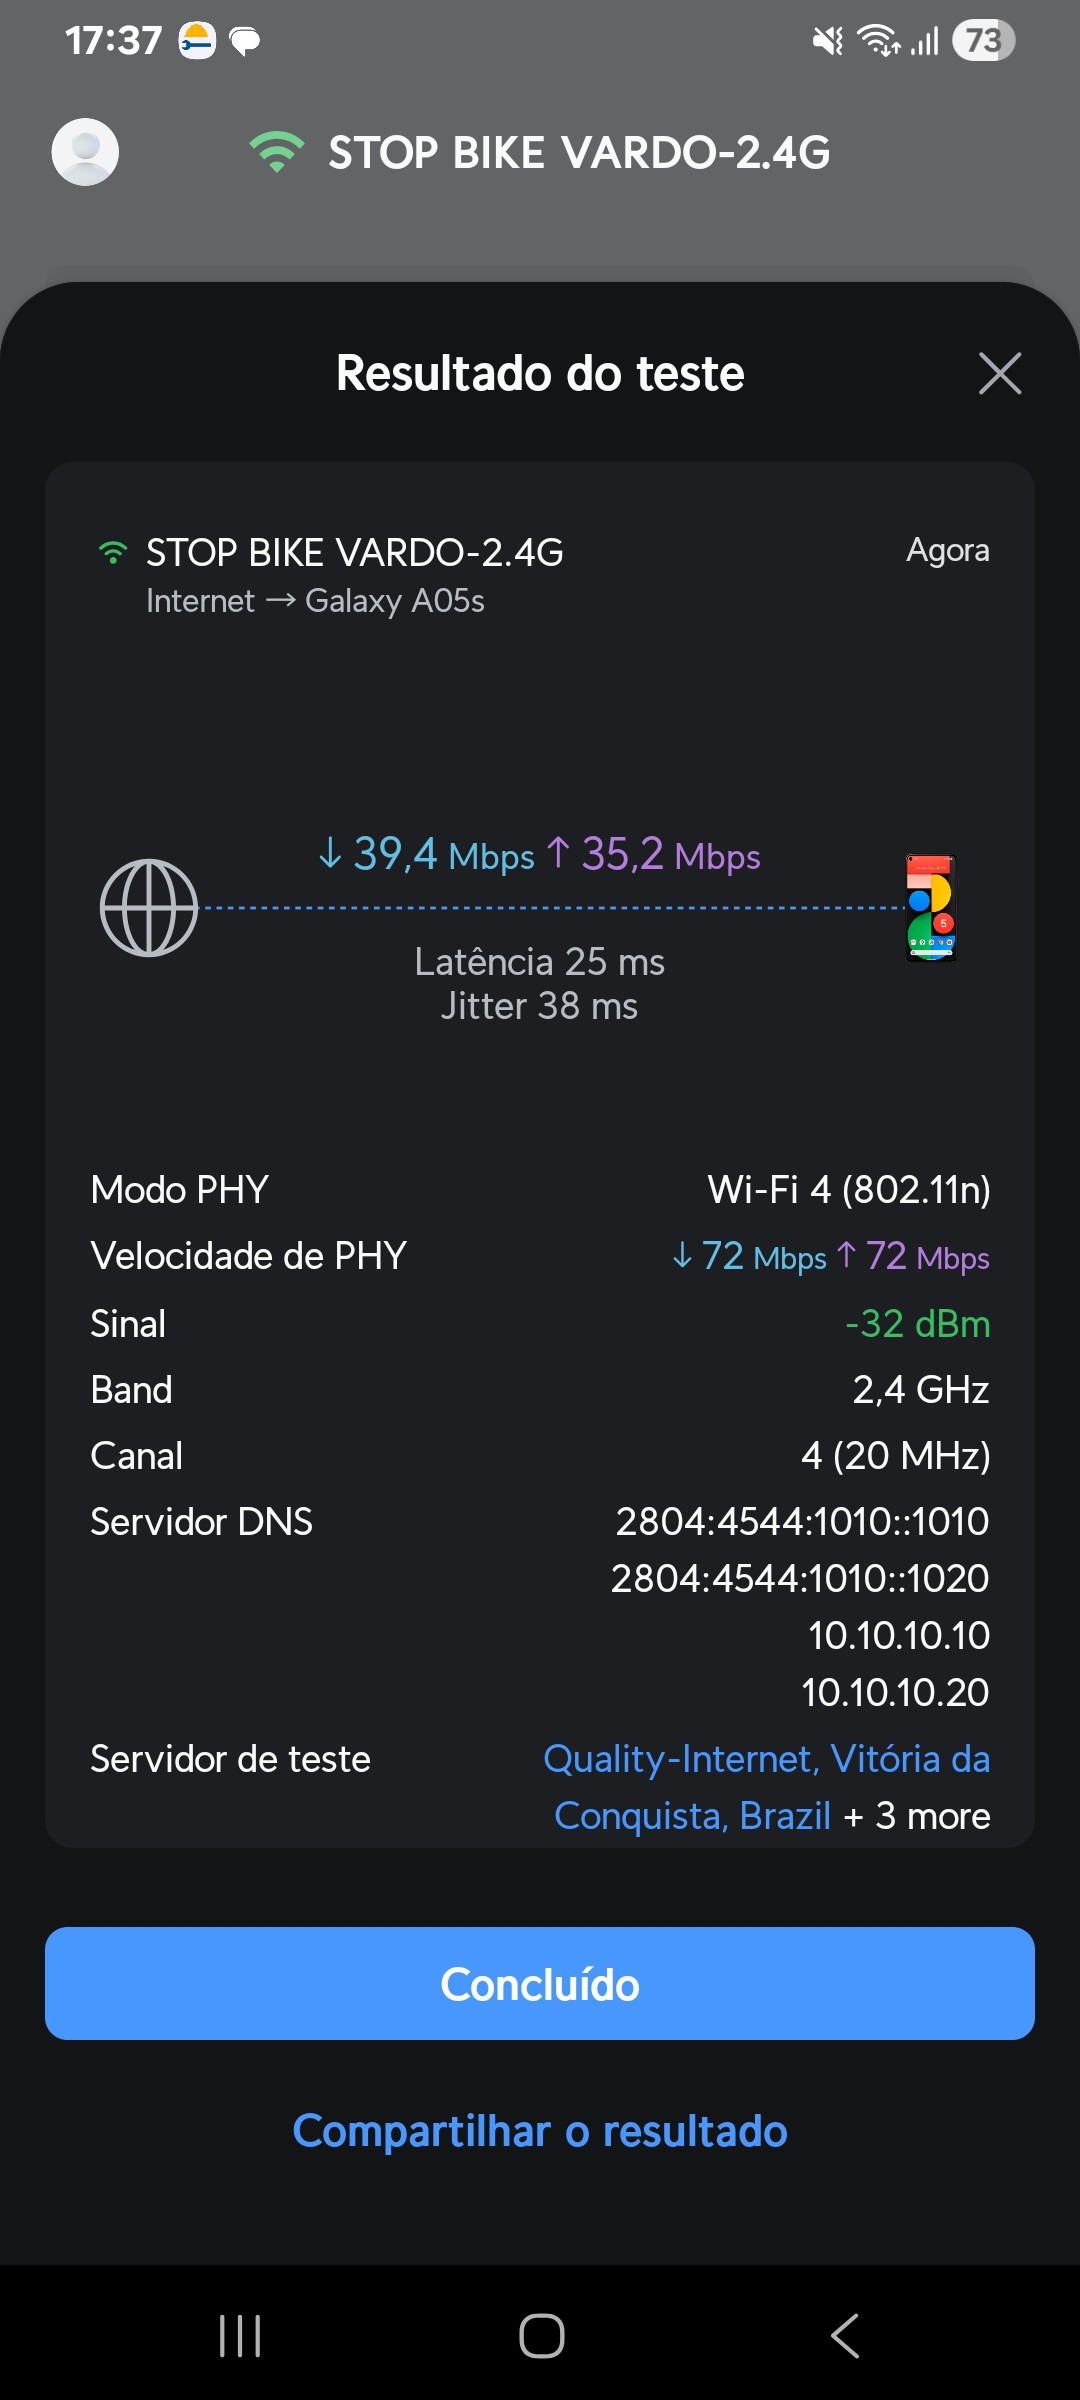Open the recent apps navigation icon
Screen dimensions: 1080x2400
point(240,2336)
